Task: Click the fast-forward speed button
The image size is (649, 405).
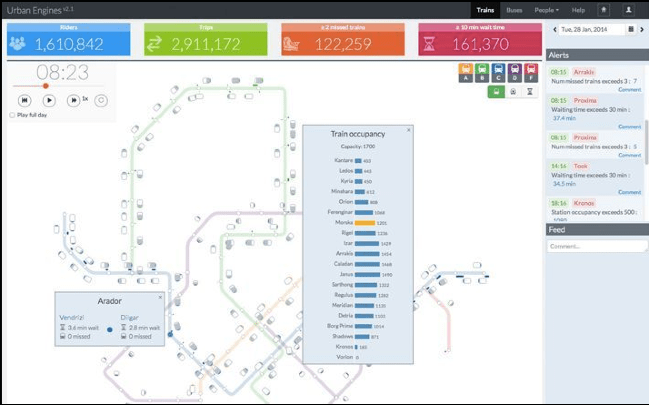Action: (73, 100)
